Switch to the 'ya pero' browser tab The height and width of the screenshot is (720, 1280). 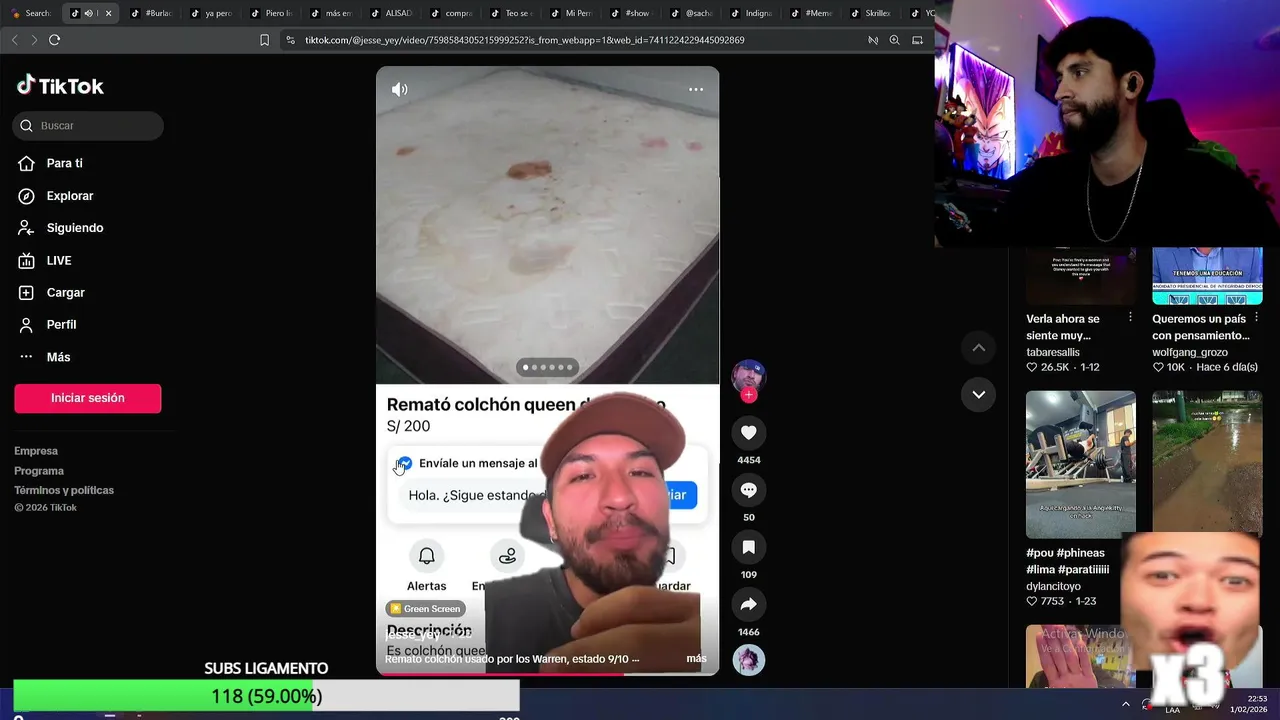click(210, 13)
